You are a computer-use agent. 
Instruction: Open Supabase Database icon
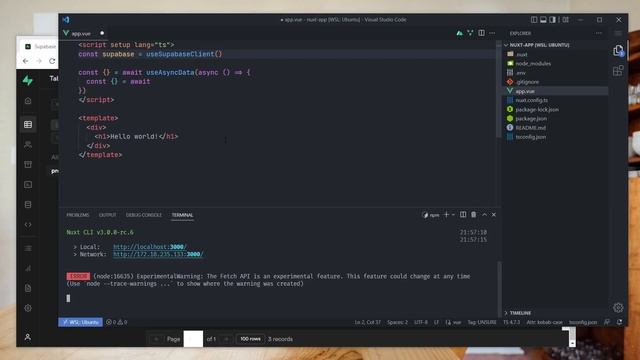pyautogui.click(x=28, y=204)
